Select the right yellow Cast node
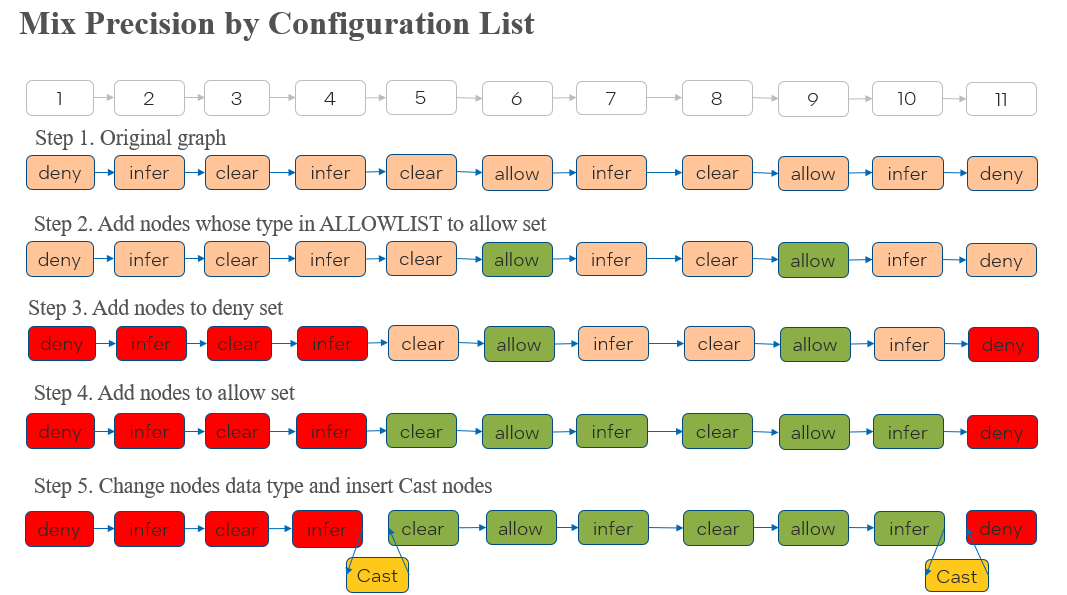The height and width of the screenshot is (595, 1067). click(957, 576)
